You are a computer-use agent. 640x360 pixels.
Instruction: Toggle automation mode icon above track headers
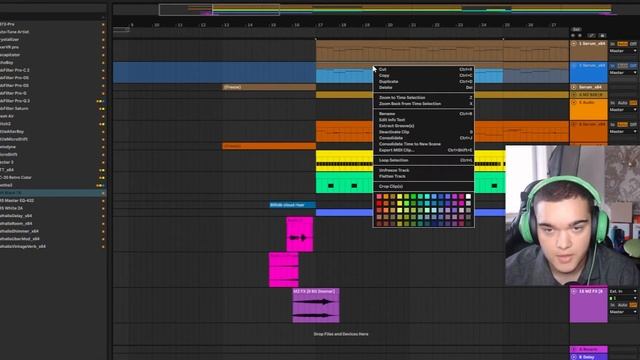click(592, 36)
